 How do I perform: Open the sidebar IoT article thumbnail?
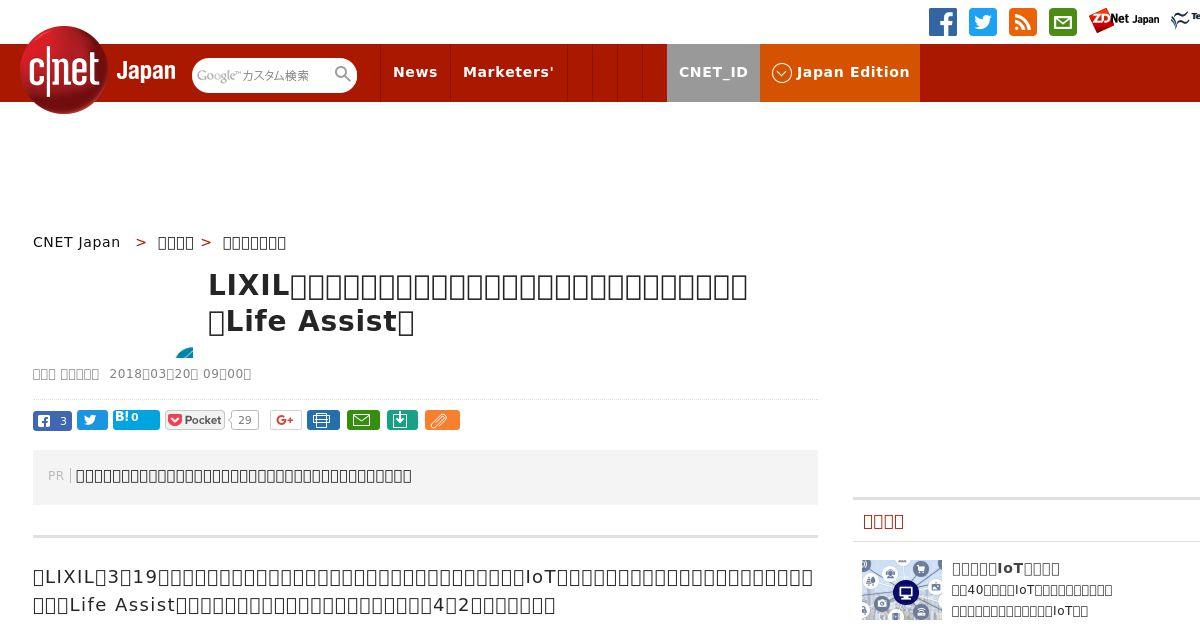tap(902, 590)
